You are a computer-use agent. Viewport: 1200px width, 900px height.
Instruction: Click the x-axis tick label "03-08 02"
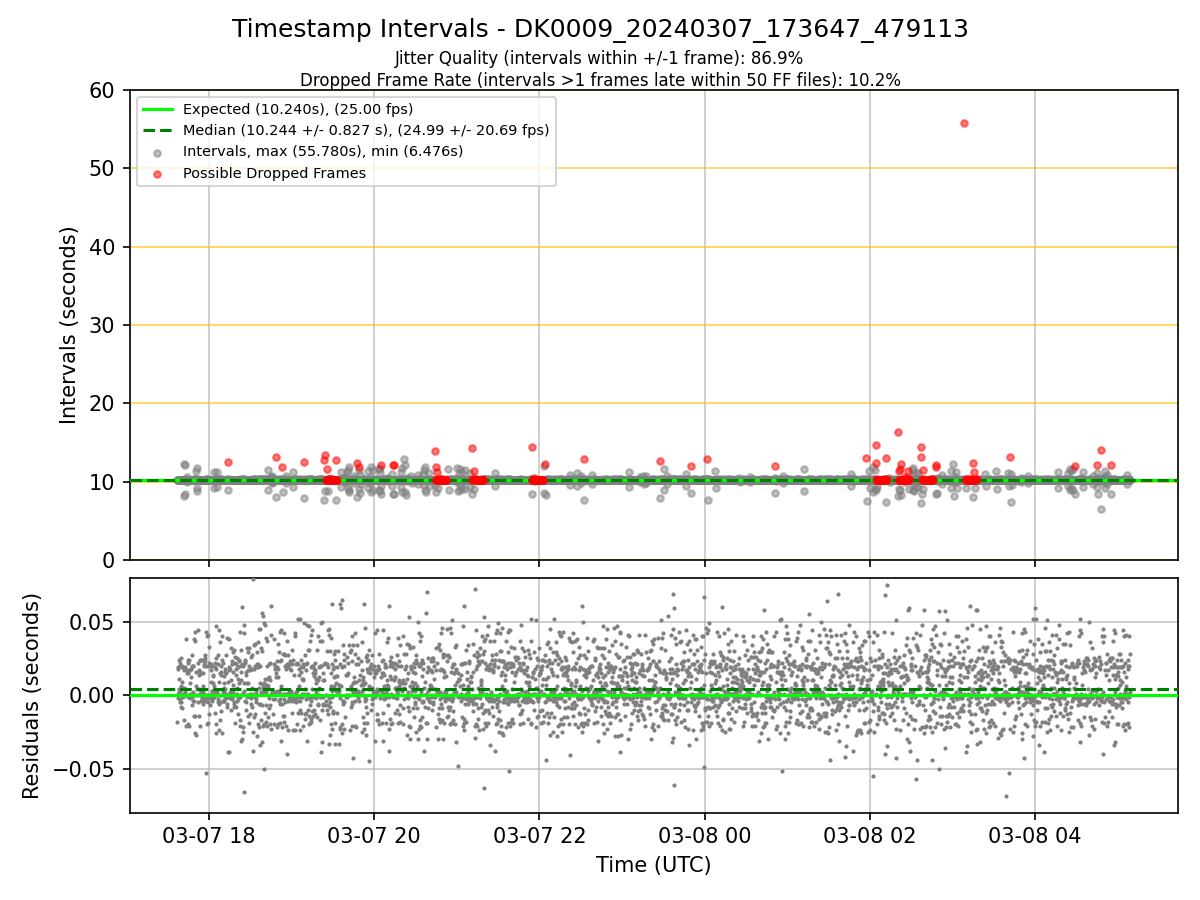click(x=869, y=834)
